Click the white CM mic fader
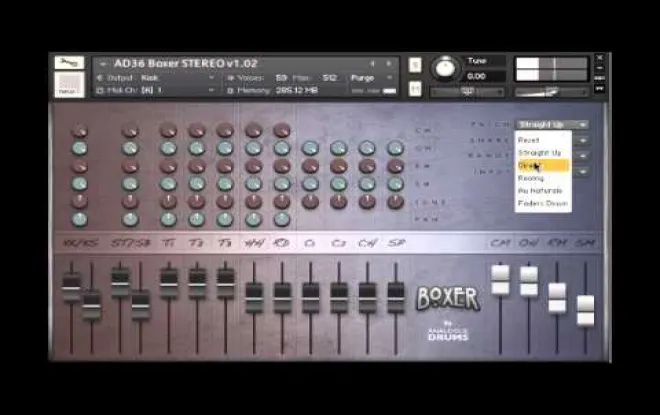This screenshot has width=660, height=415. click(x=500, y=280)
